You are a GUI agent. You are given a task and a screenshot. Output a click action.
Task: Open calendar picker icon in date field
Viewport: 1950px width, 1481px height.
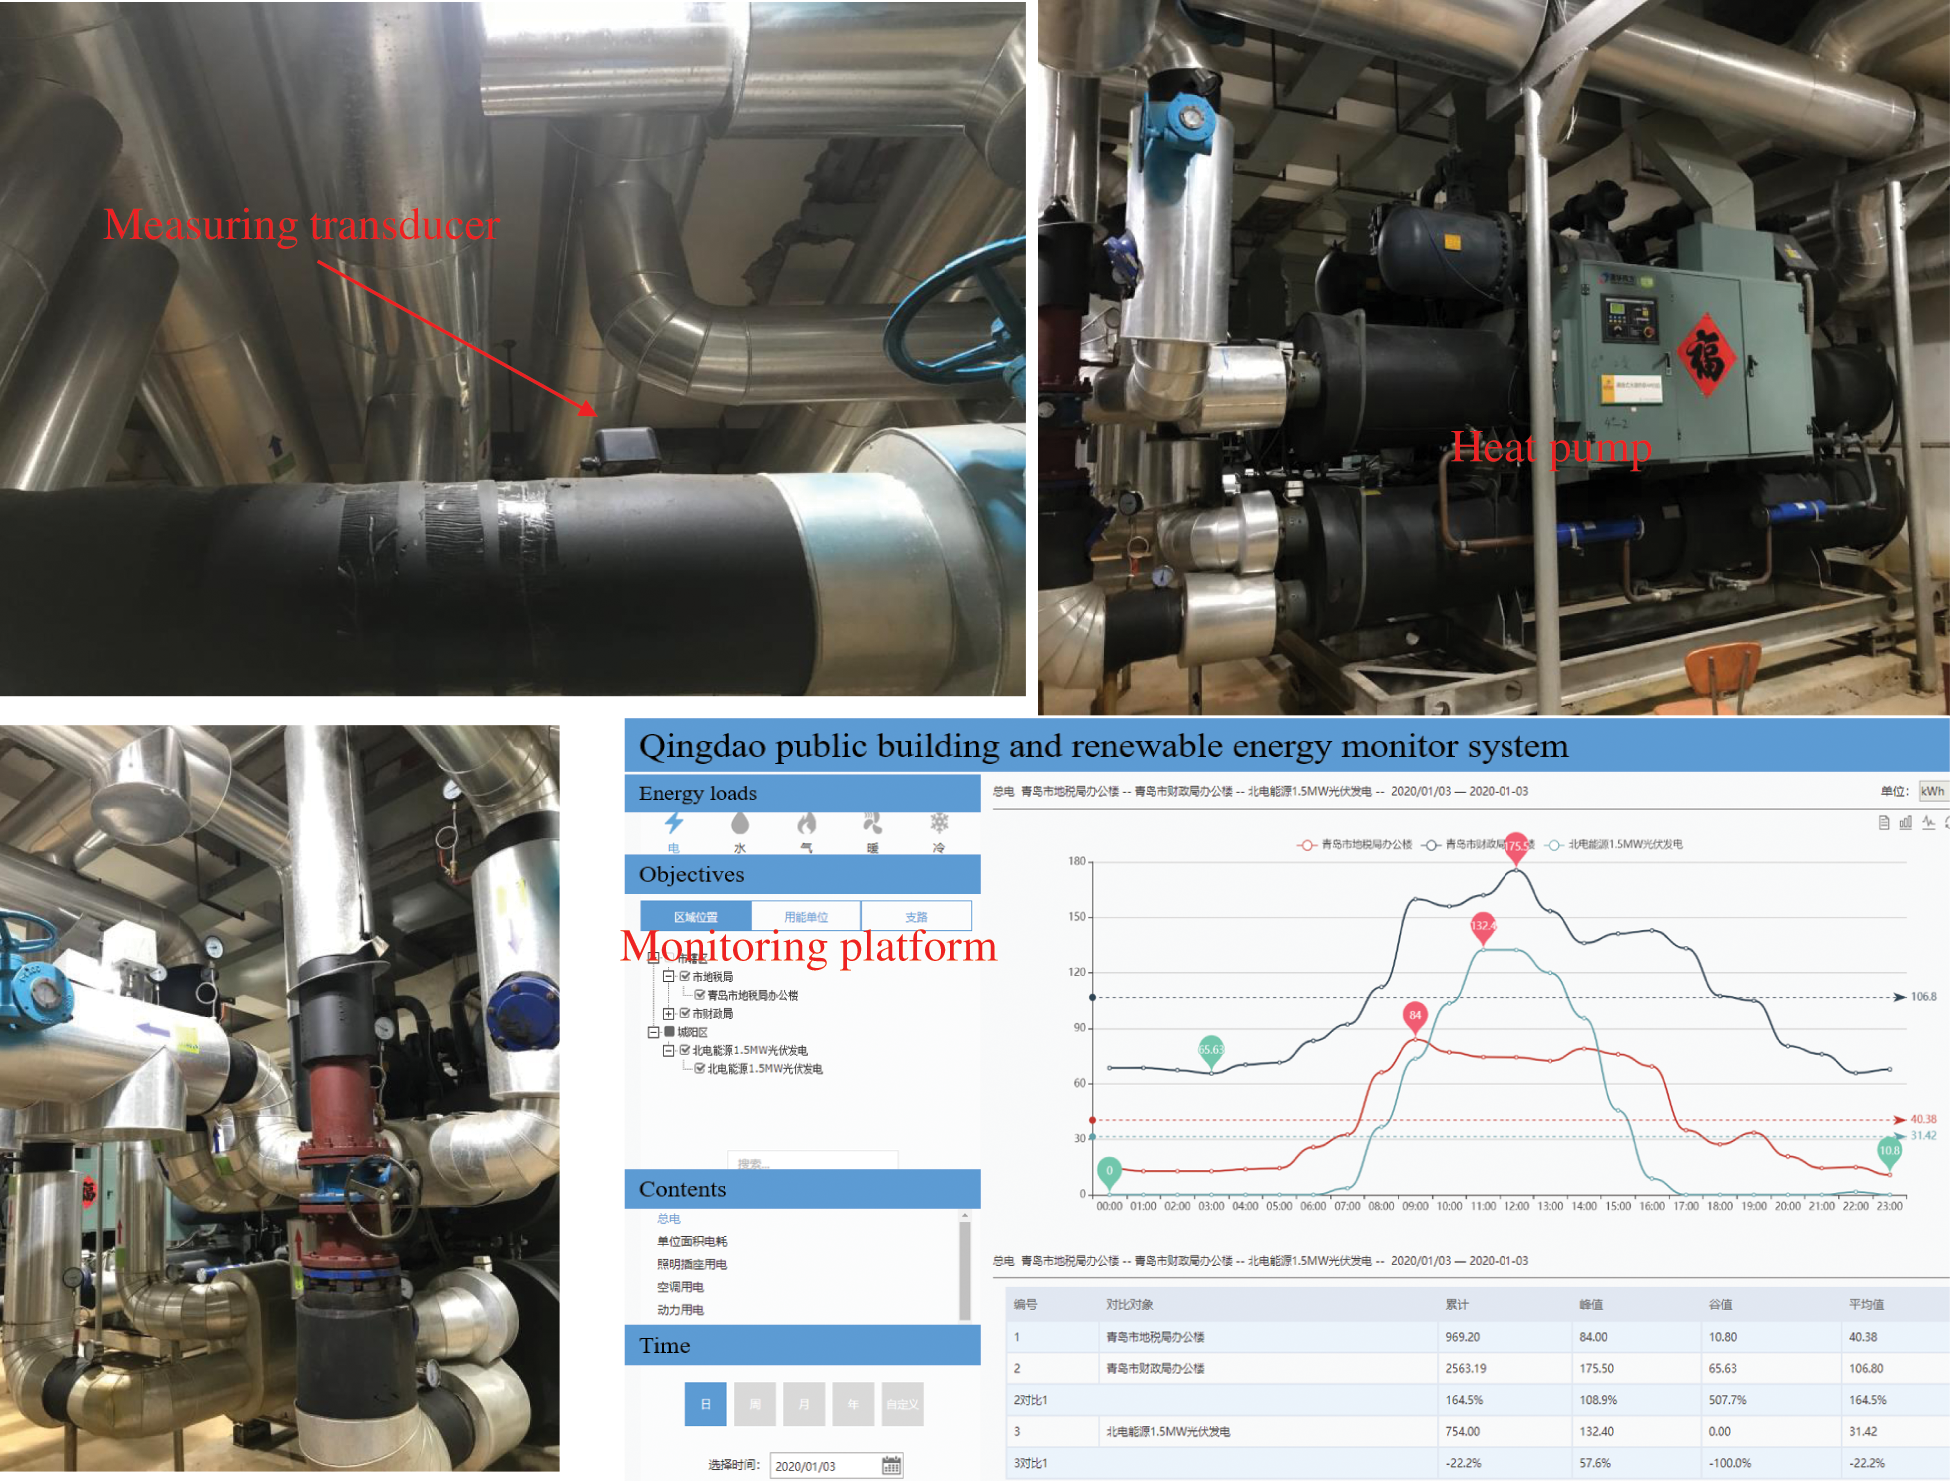click(891, 1465)
